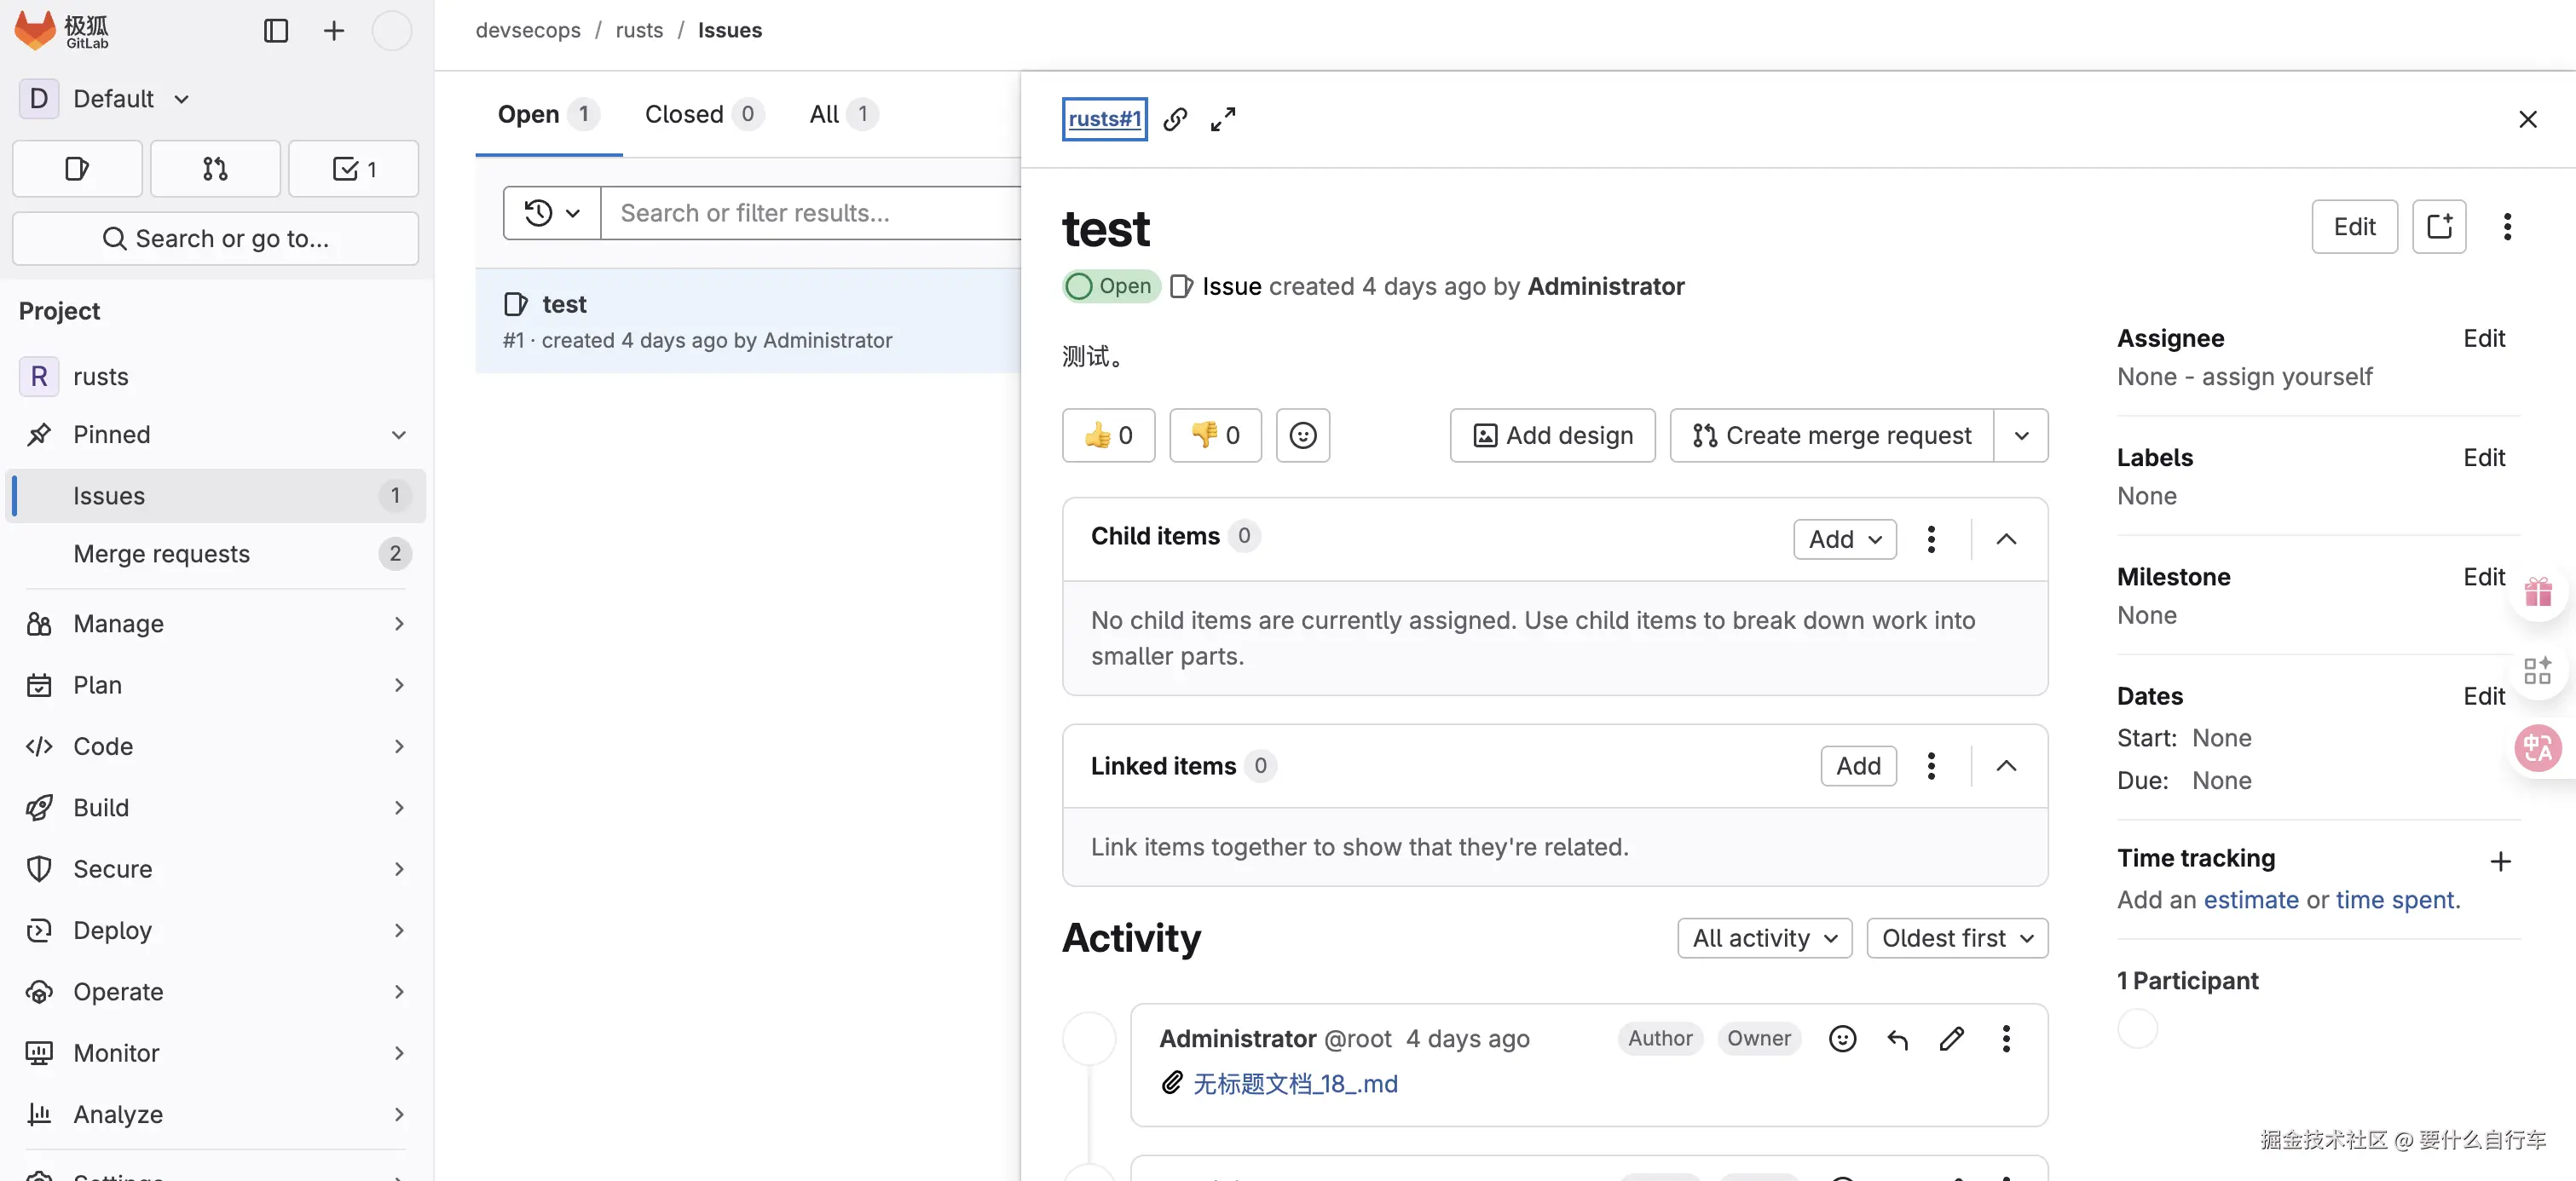
Task: Add time entry with plus icon
Action: [2500, 861]
